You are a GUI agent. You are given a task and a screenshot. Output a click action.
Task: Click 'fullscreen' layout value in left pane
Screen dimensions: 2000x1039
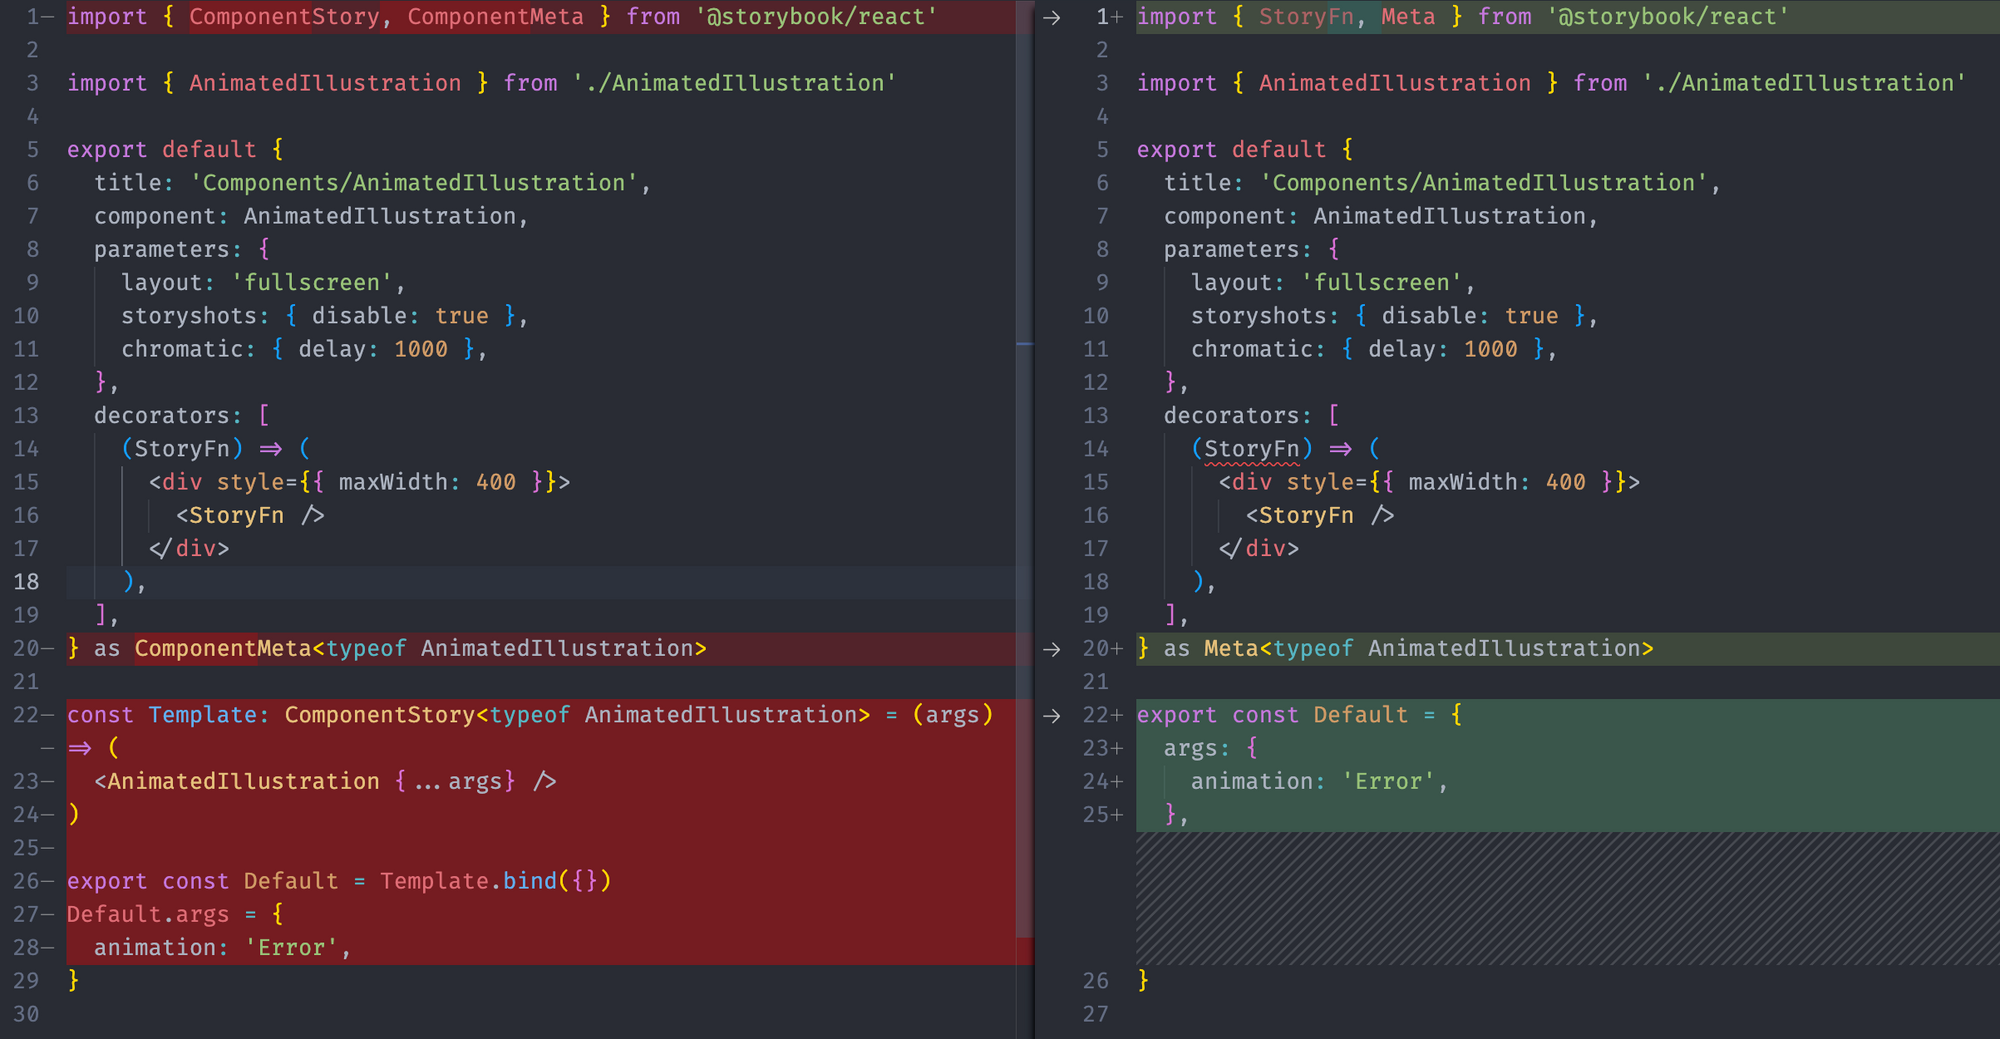[312, 283]
